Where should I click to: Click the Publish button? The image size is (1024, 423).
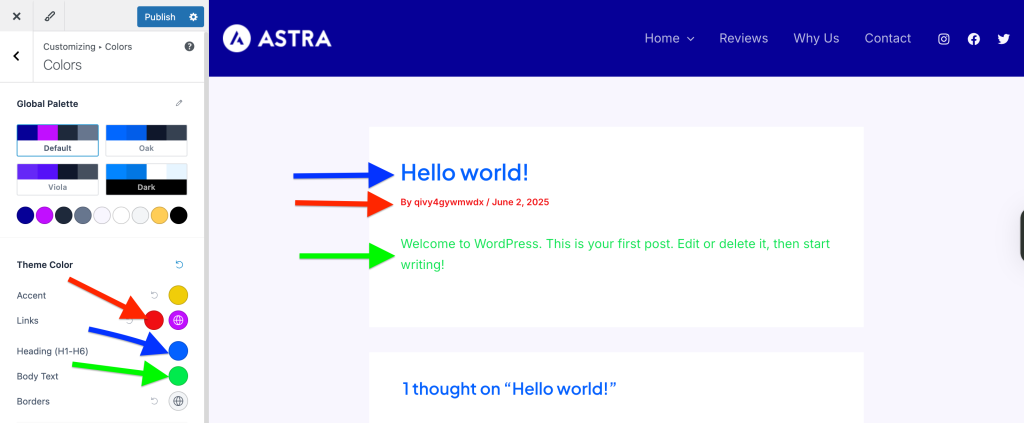[159, 17]
